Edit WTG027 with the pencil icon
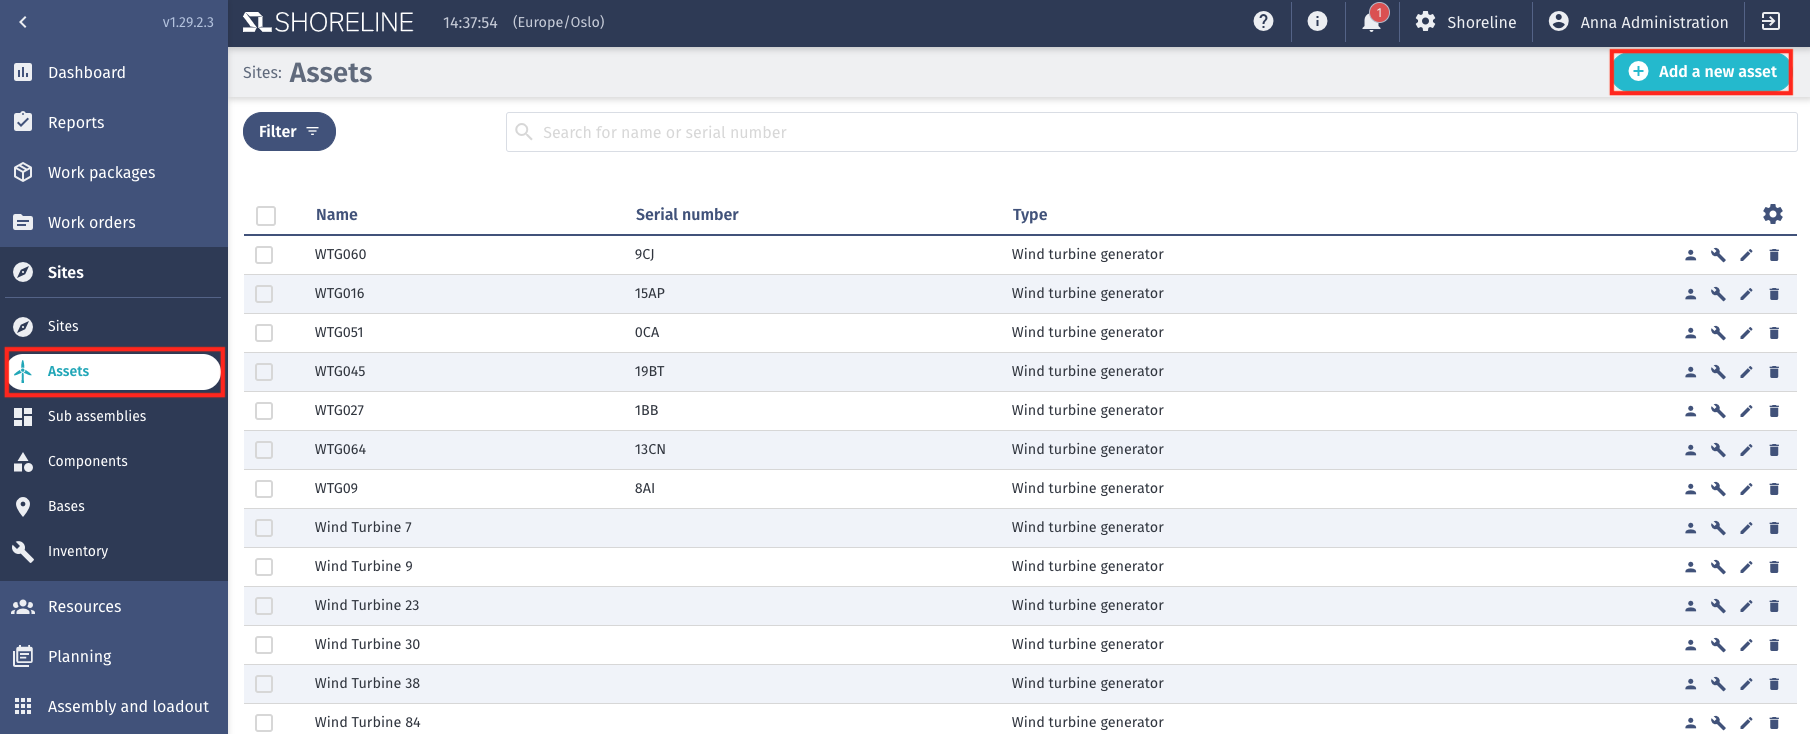 tap(1746, 411)
